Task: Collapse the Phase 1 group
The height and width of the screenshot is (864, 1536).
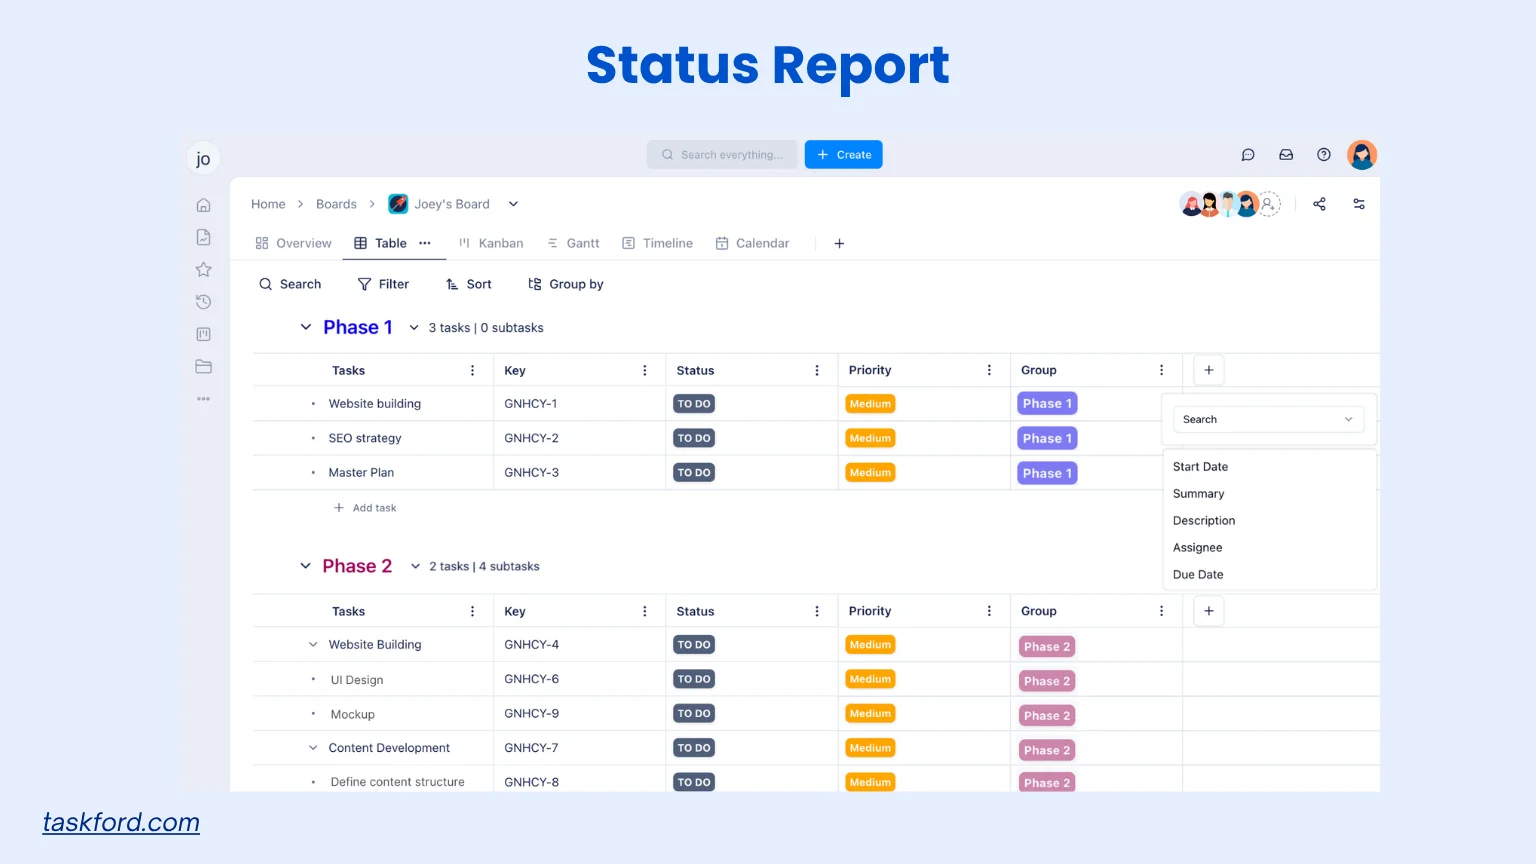Action: click(306, 328)
